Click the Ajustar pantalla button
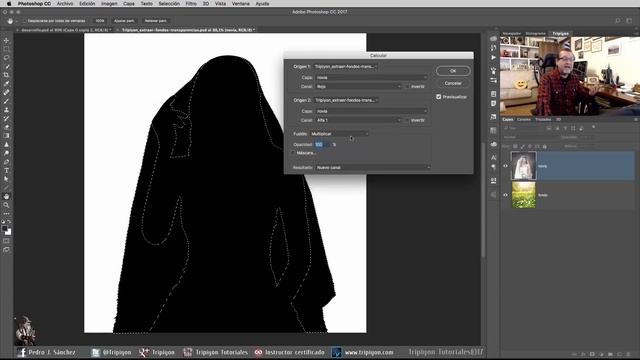 click(124, 20)
